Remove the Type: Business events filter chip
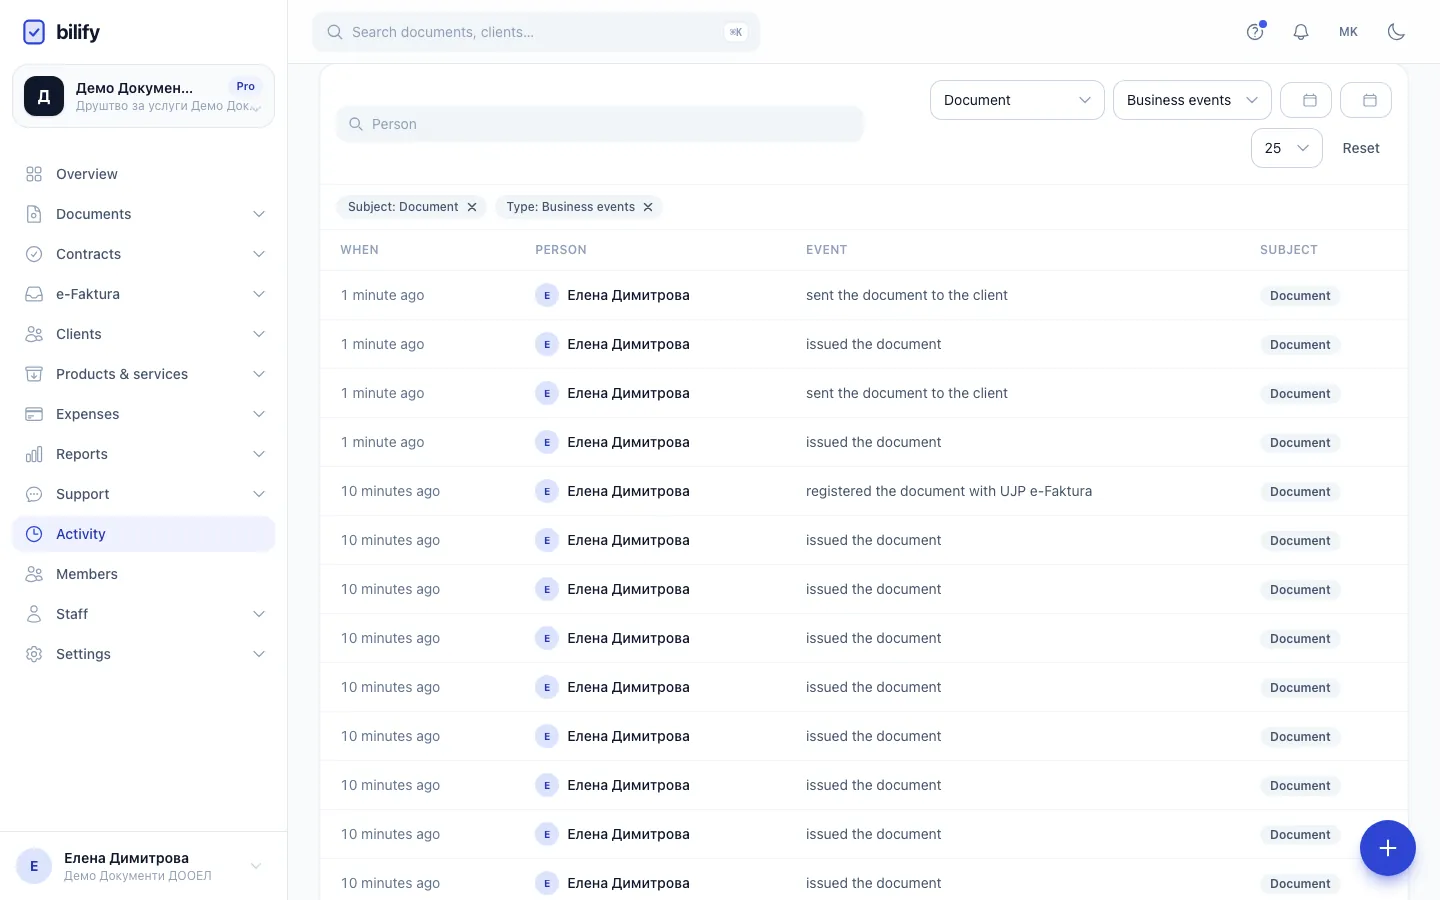 click(x=648, y=207)
